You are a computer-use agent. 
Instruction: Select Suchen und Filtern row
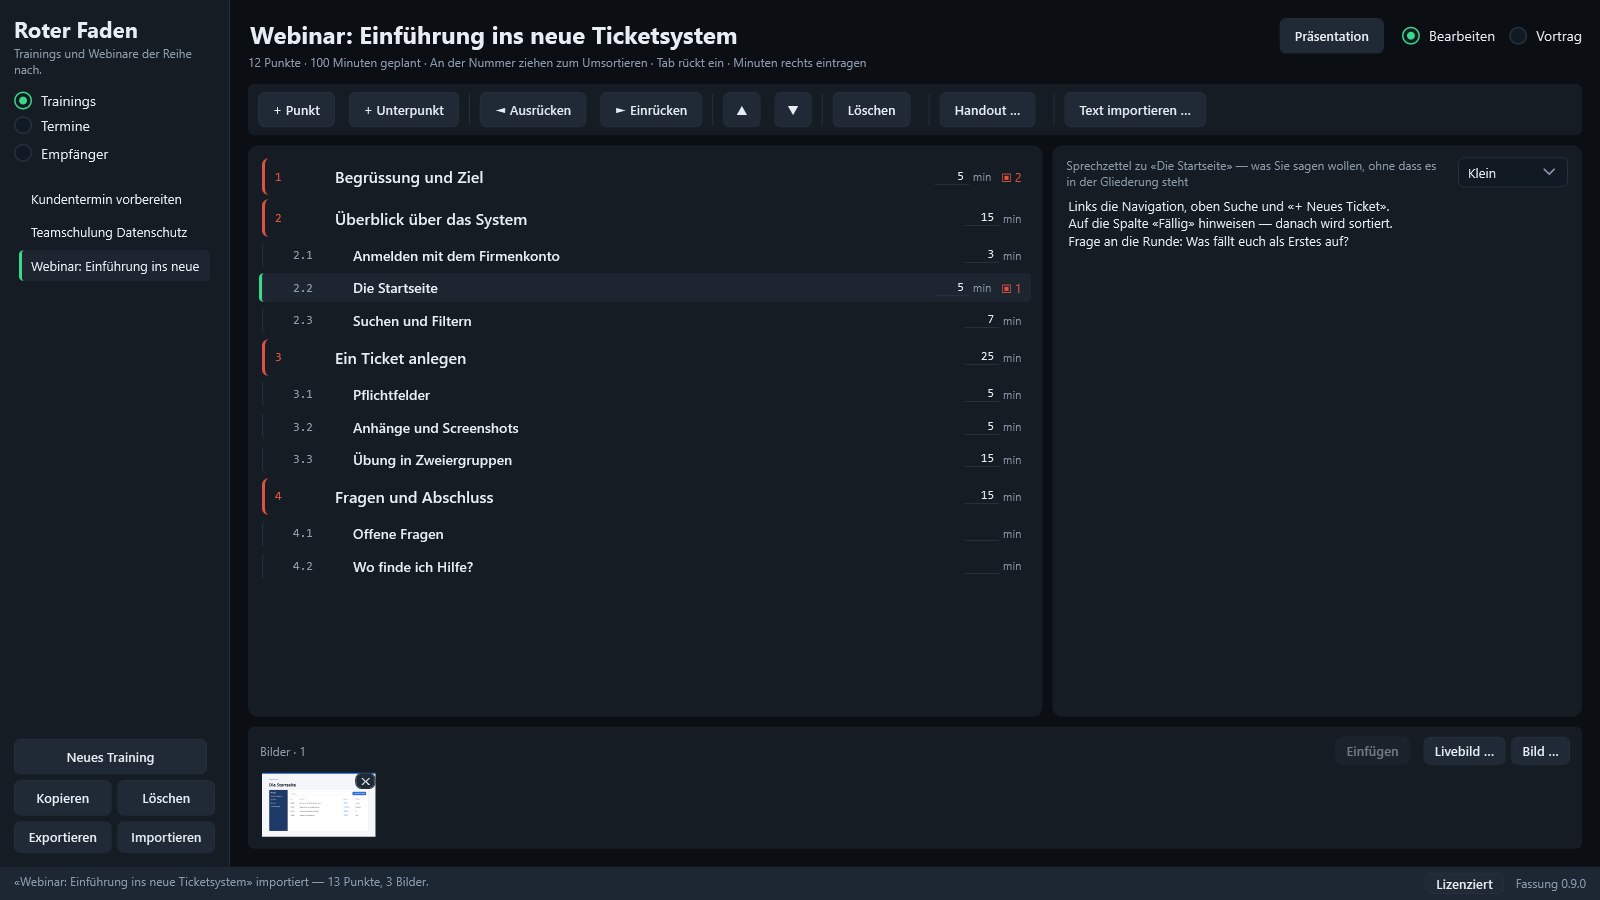(x=645, y=321)
